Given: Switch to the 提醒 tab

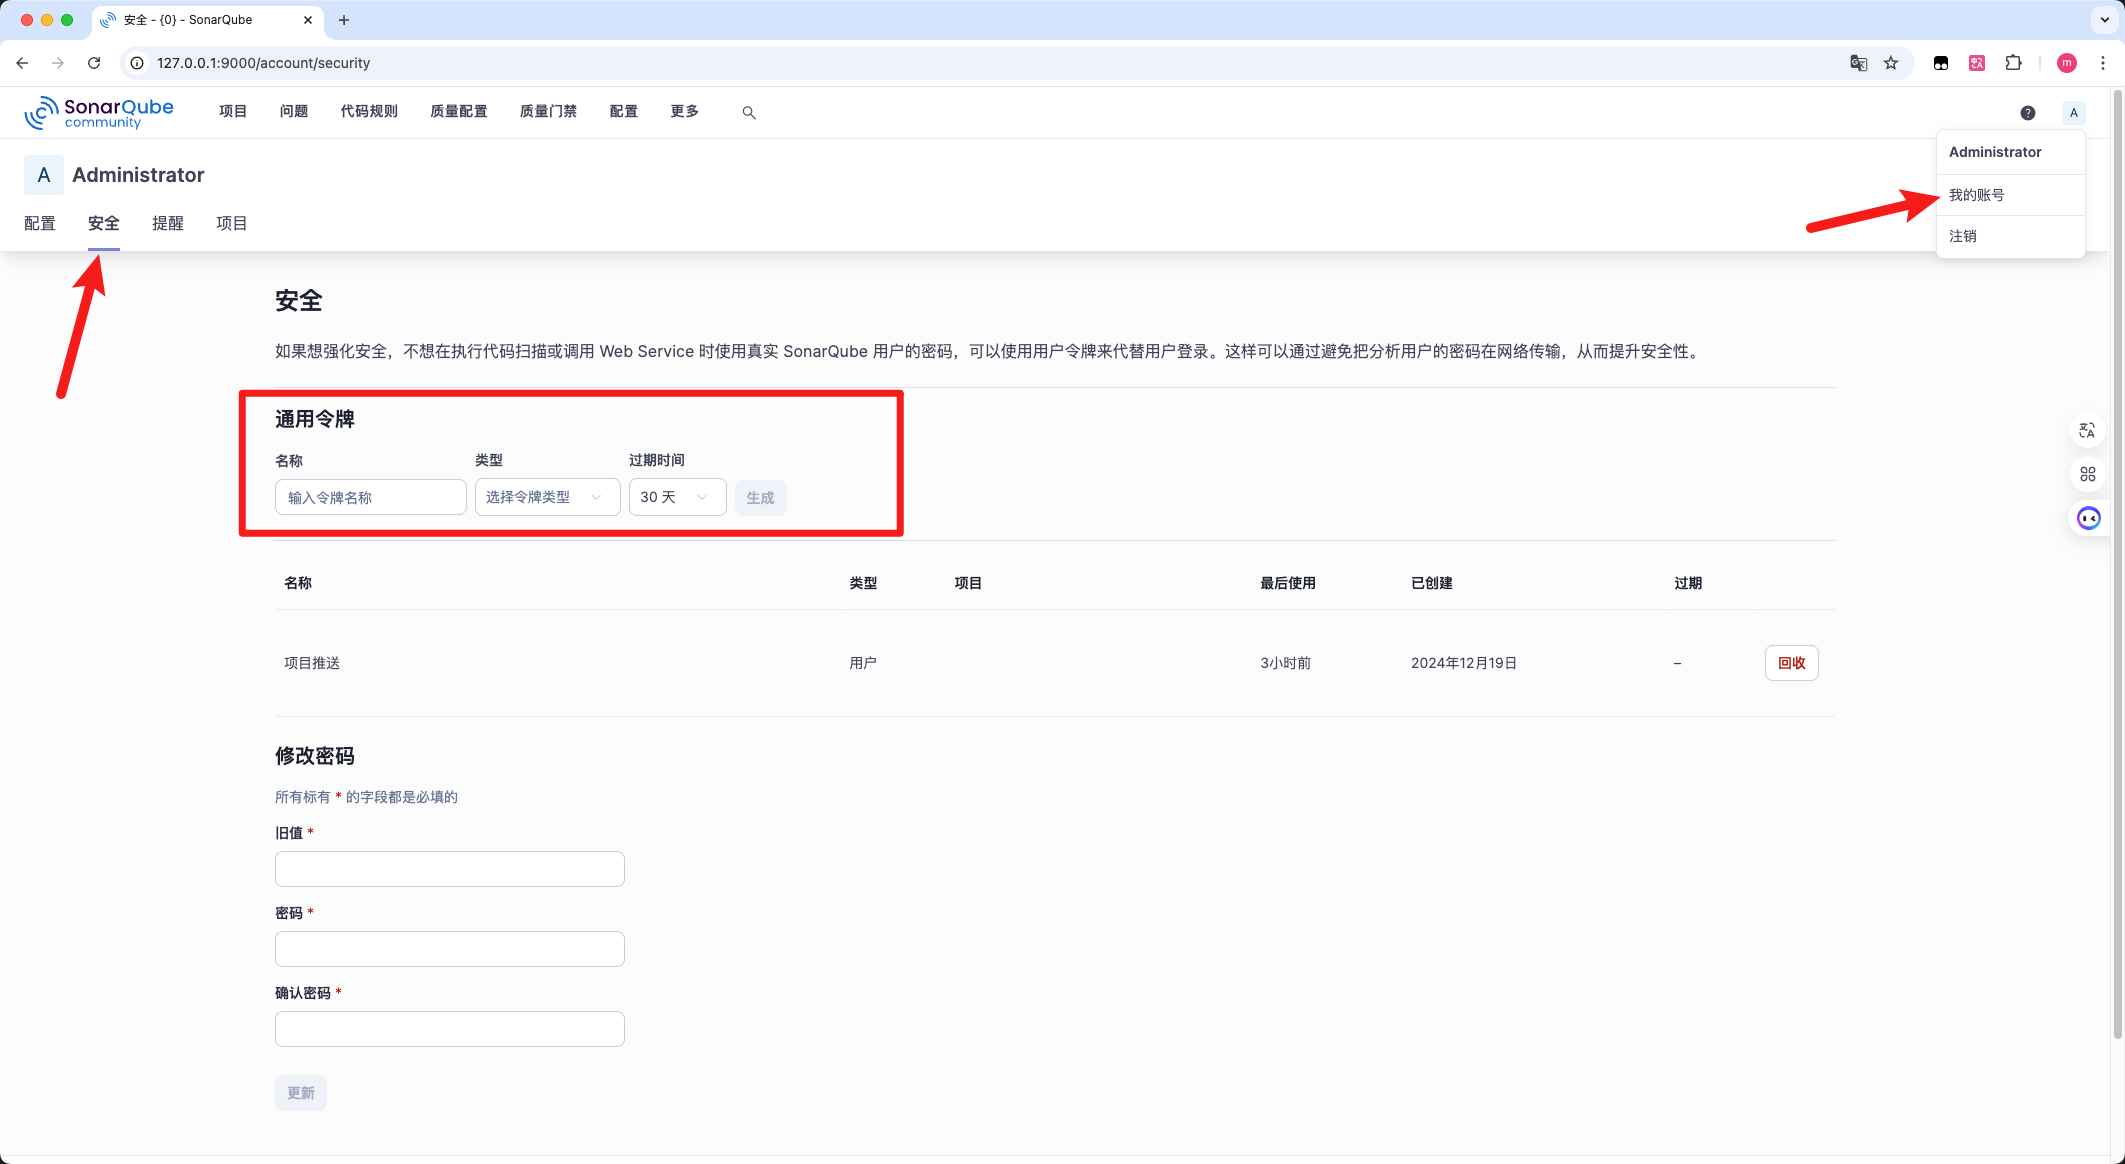Looking at the screenshot, I should [167, 223].
